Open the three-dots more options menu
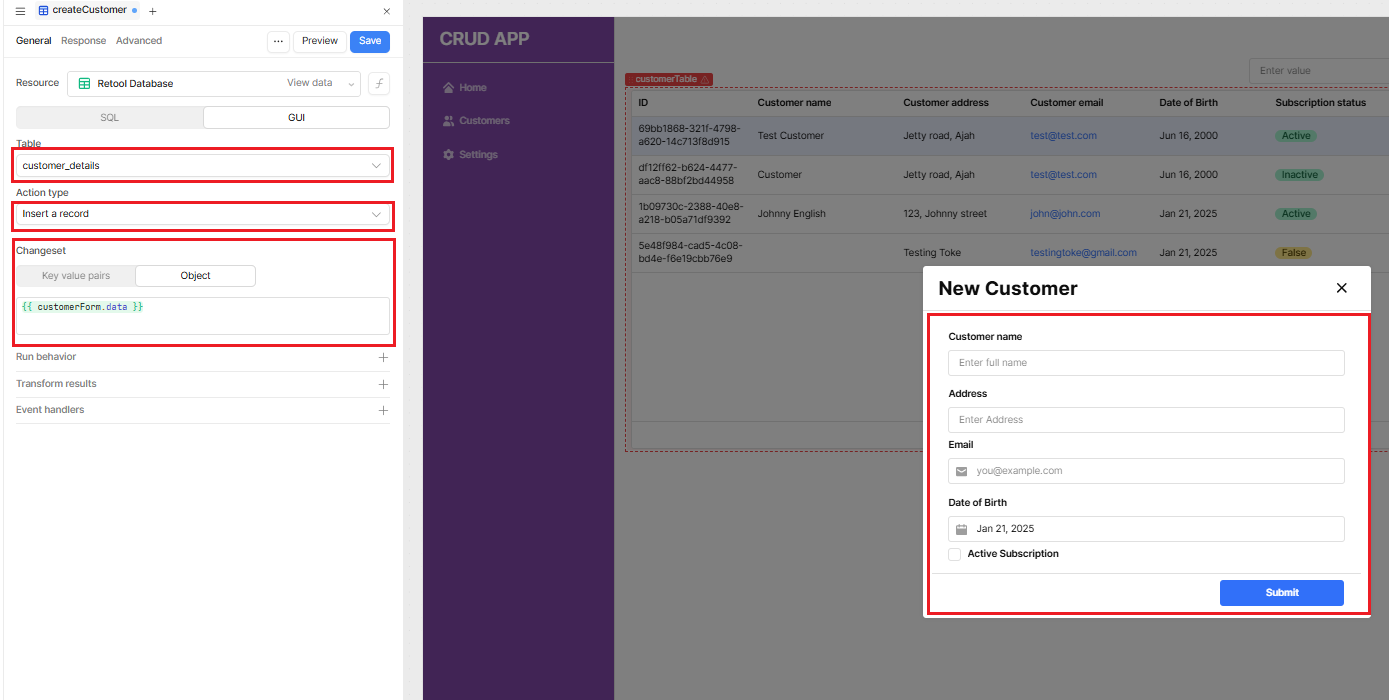1389x700 pixels. 279,41
